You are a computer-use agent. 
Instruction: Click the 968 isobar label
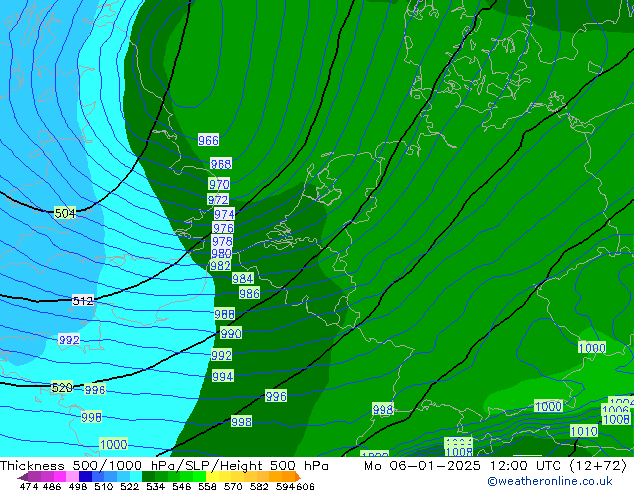(x=221, y=164)
